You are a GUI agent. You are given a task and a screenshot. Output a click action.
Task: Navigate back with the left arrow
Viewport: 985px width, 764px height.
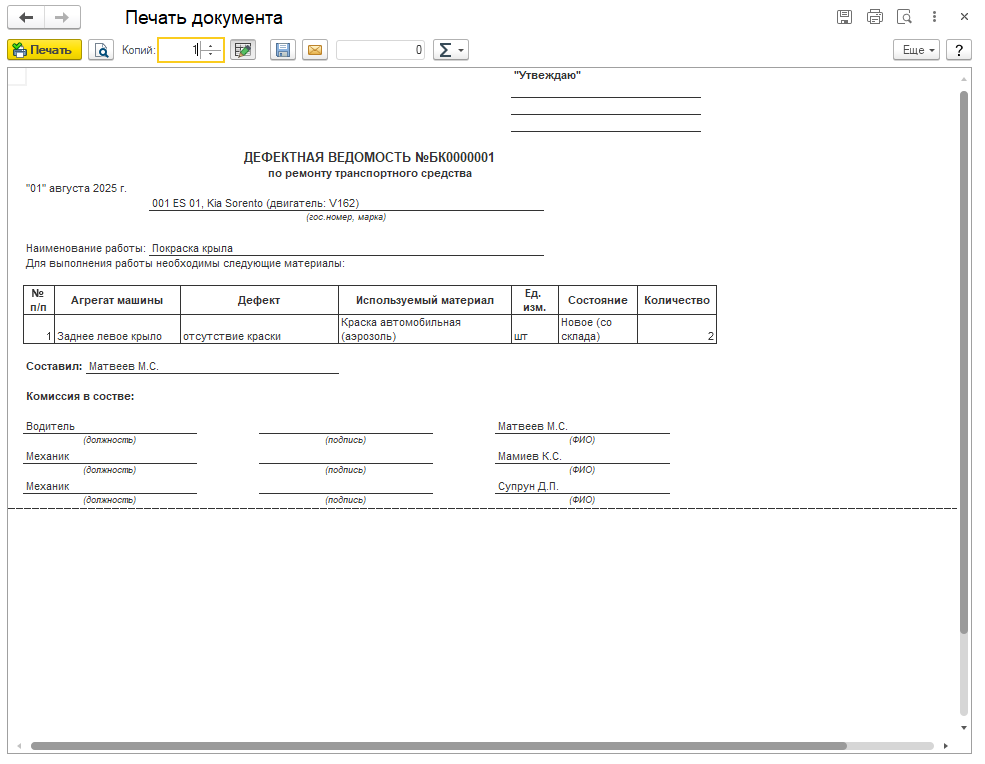click(26, 18)
